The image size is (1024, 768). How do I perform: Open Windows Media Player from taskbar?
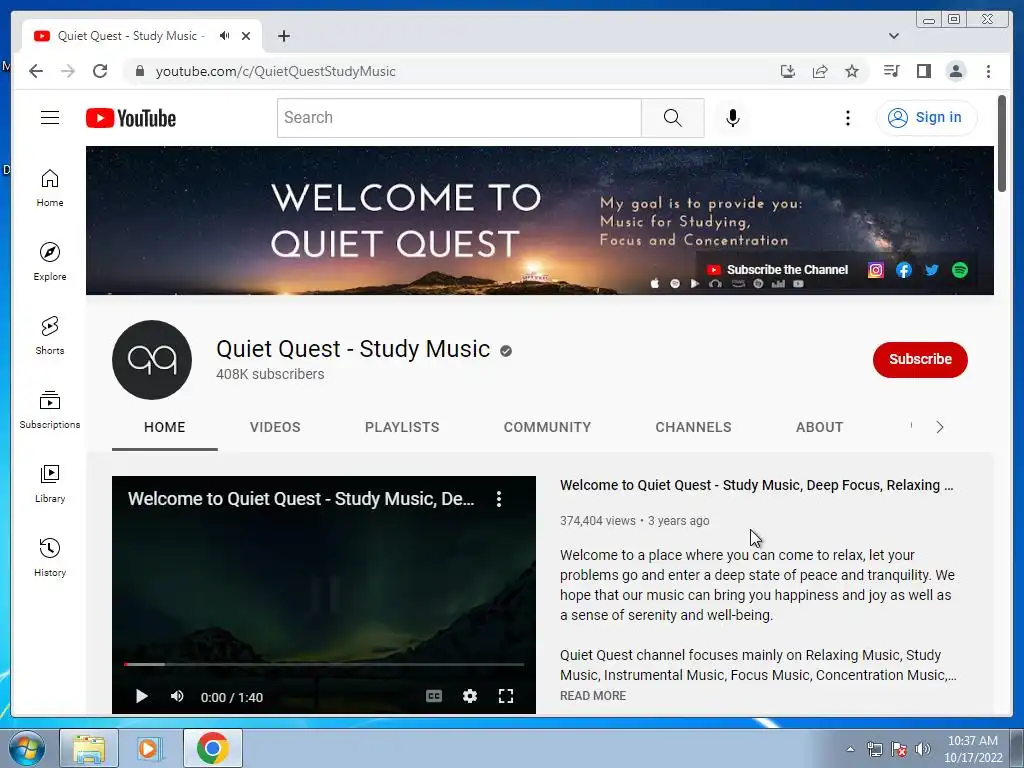click(x=149, y=748)
